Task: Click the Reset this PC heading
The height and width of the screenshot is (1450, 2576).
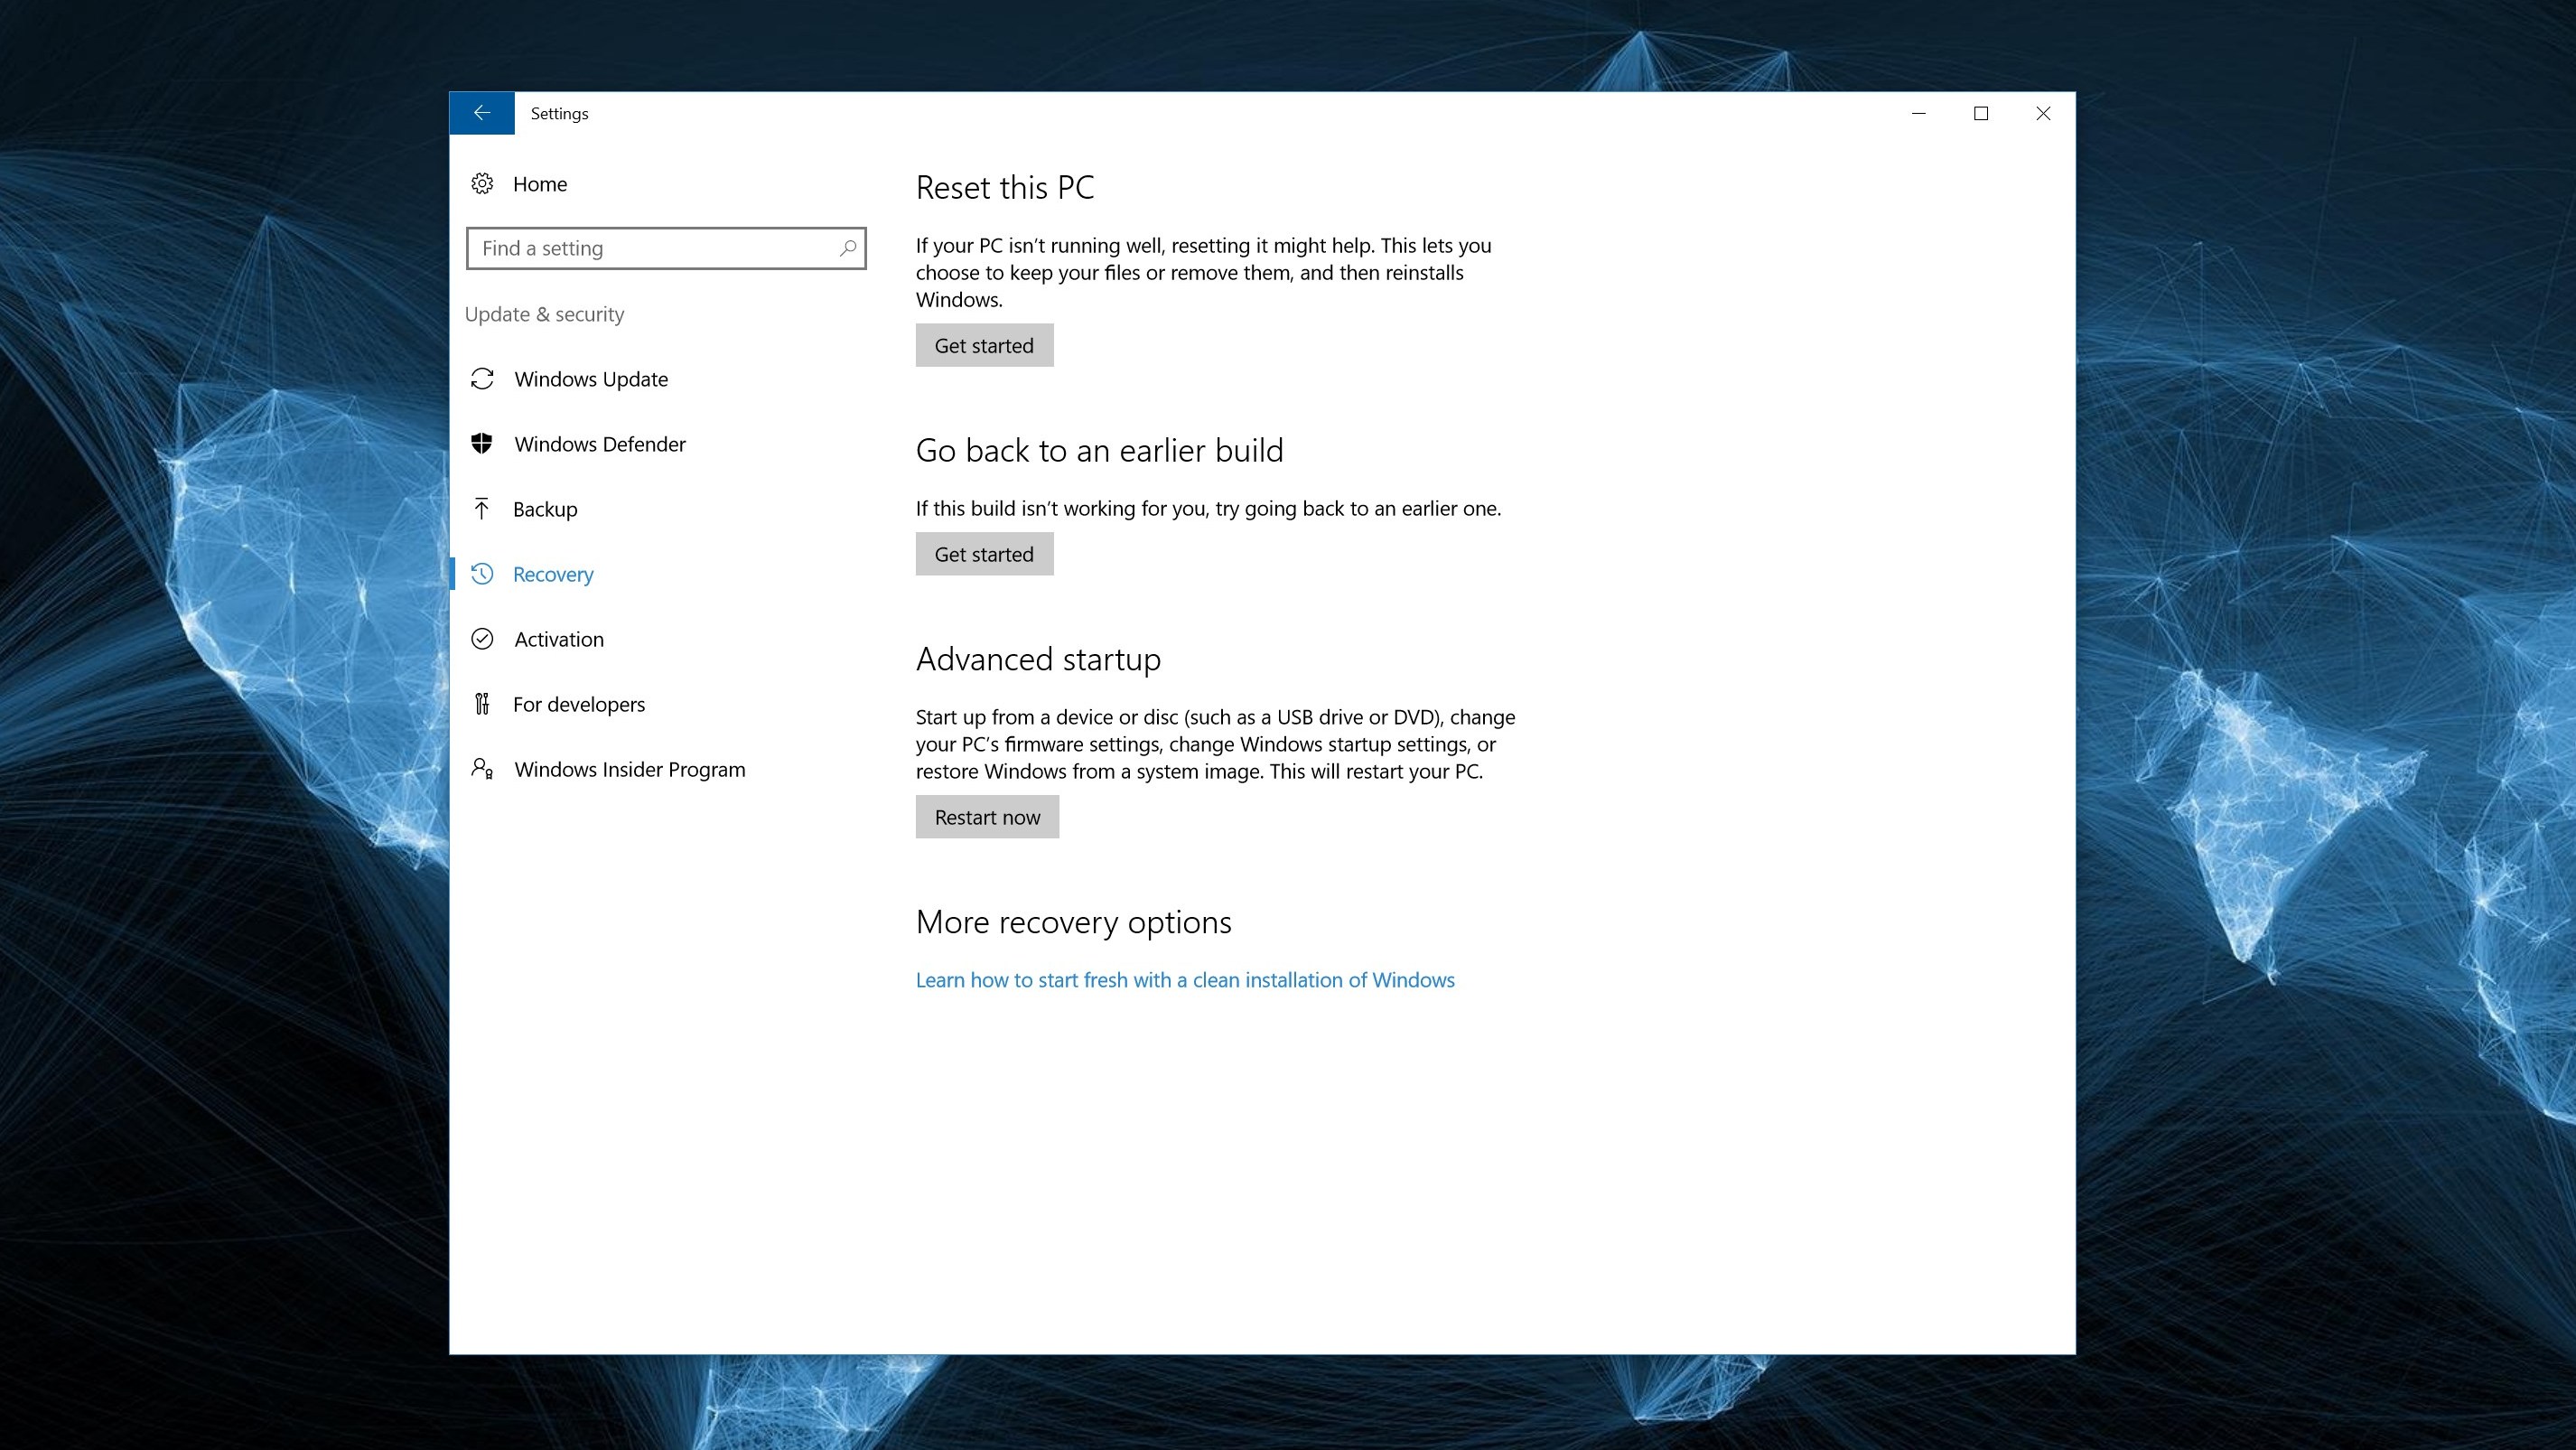Action: pos(1005,188)
